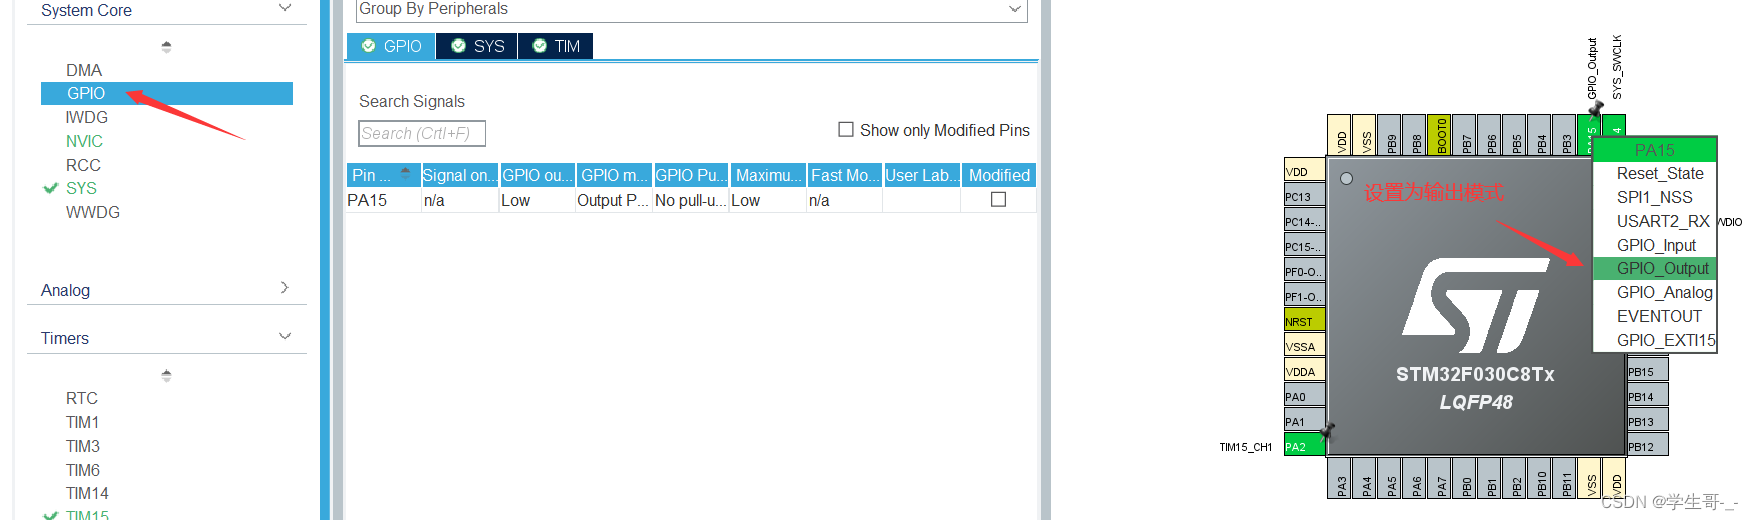Choose GPIO_Output in PA15 menu
The width and height of the screenshot is (1753, 520).
1654,268
